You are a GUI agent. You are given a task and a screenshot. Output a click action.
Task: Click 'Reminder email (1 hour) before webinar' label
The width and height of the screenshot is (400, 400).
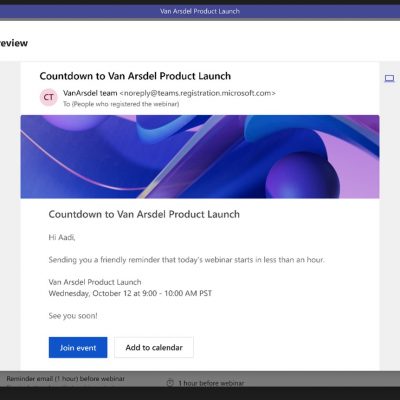tap(66, 379)
